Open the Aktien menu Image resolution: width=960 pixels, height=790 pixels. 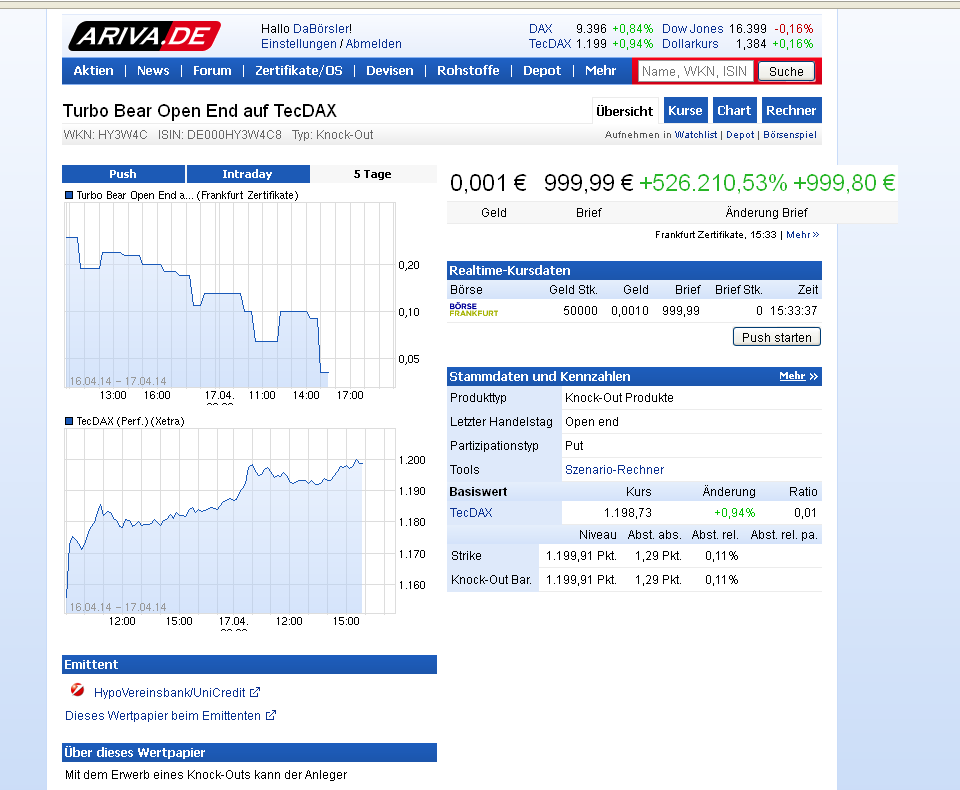(x=93, y=70)
